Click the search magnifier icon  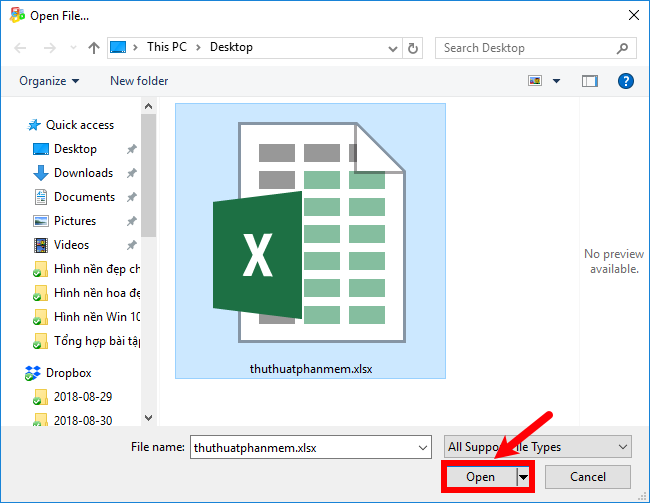(622, 48)
